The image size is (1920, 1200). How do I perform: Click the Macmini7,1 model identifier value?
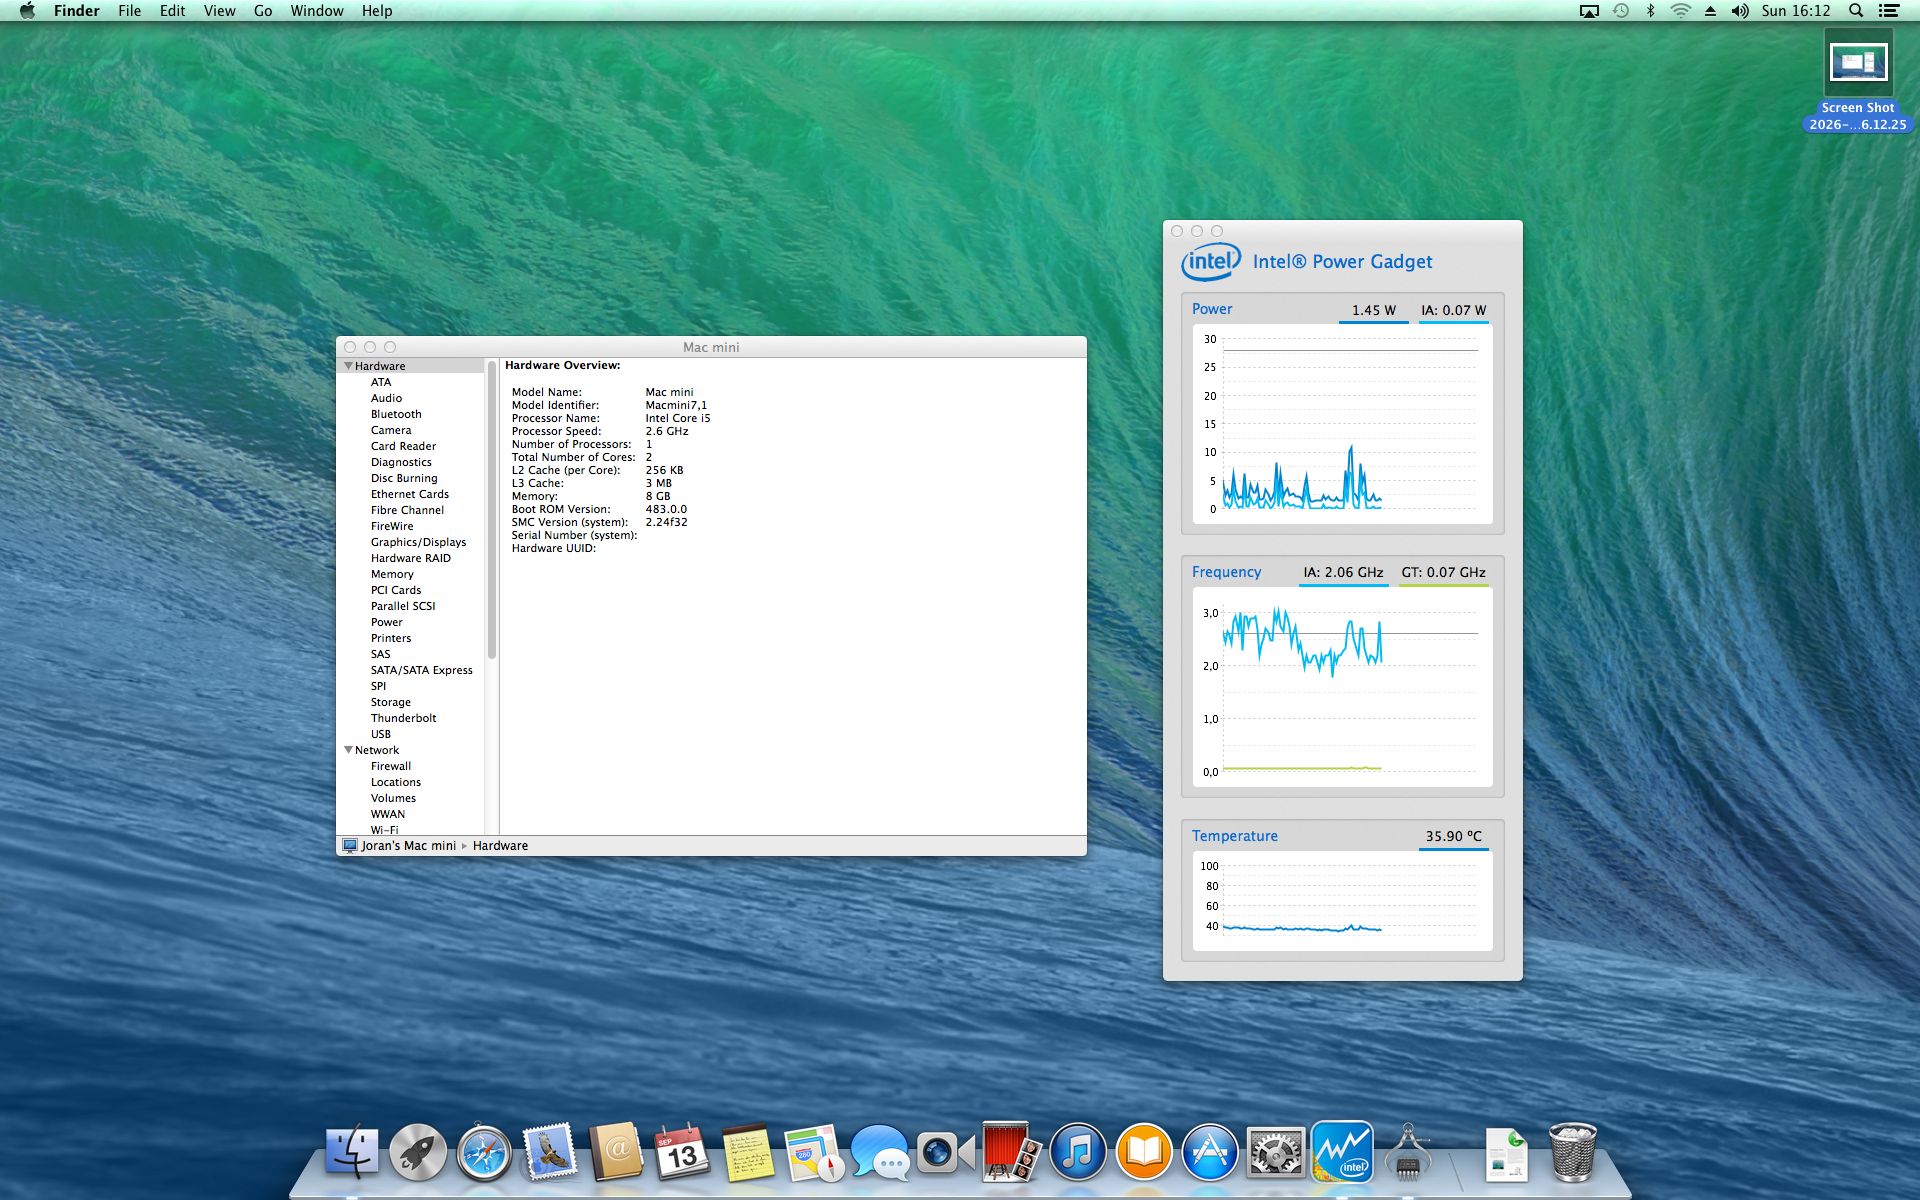tap(676, 405)
